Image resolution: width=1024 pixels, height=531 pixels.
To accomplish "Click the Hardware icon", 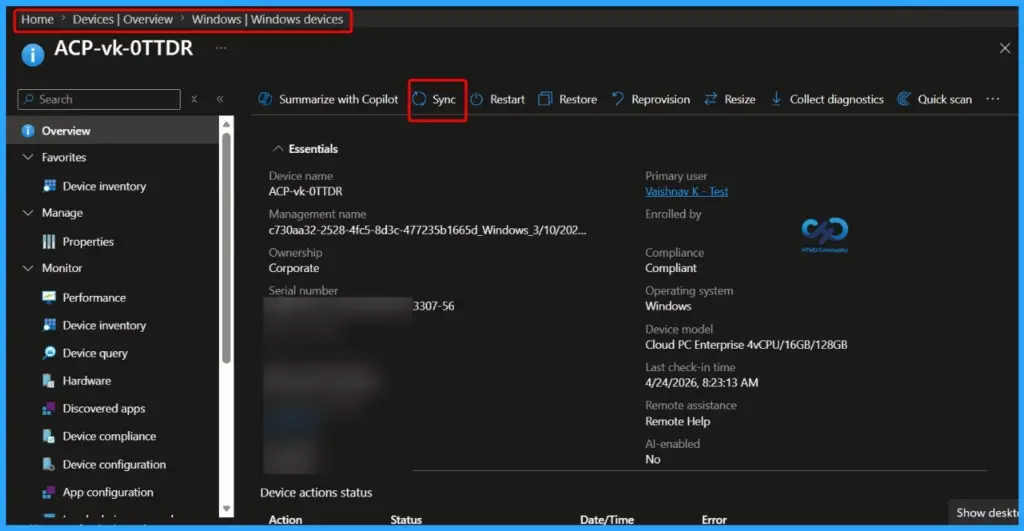I will [49, 381].
